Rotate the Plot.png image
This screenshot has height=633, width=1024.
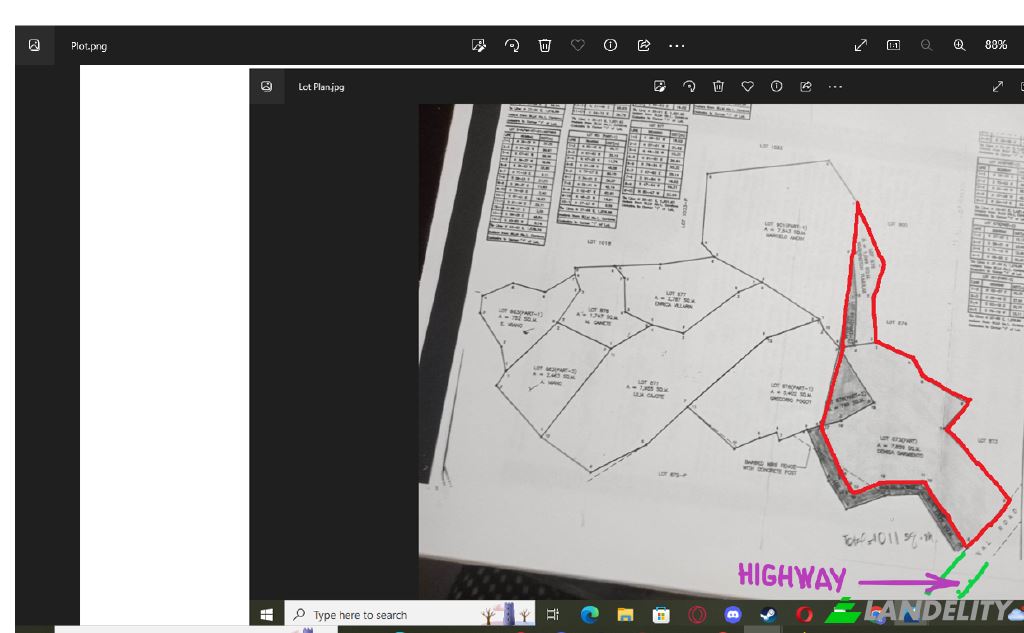click(x=512, y=45)
